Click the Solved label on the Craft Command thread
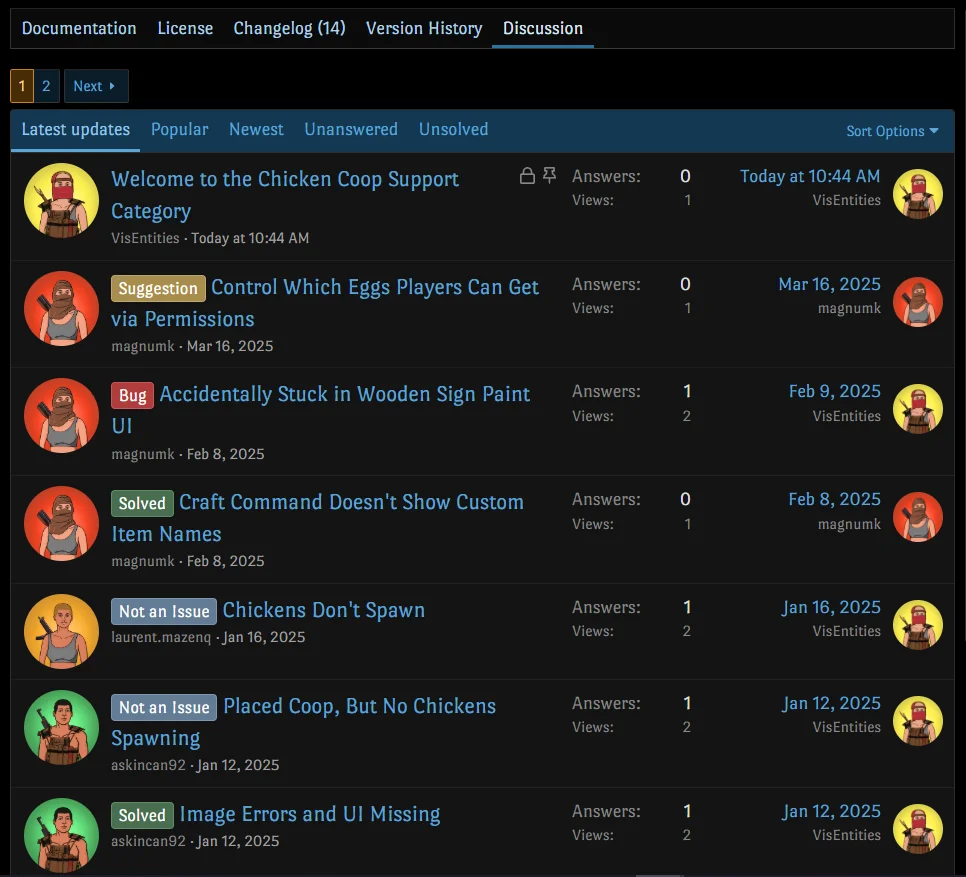 coord(142,503)
